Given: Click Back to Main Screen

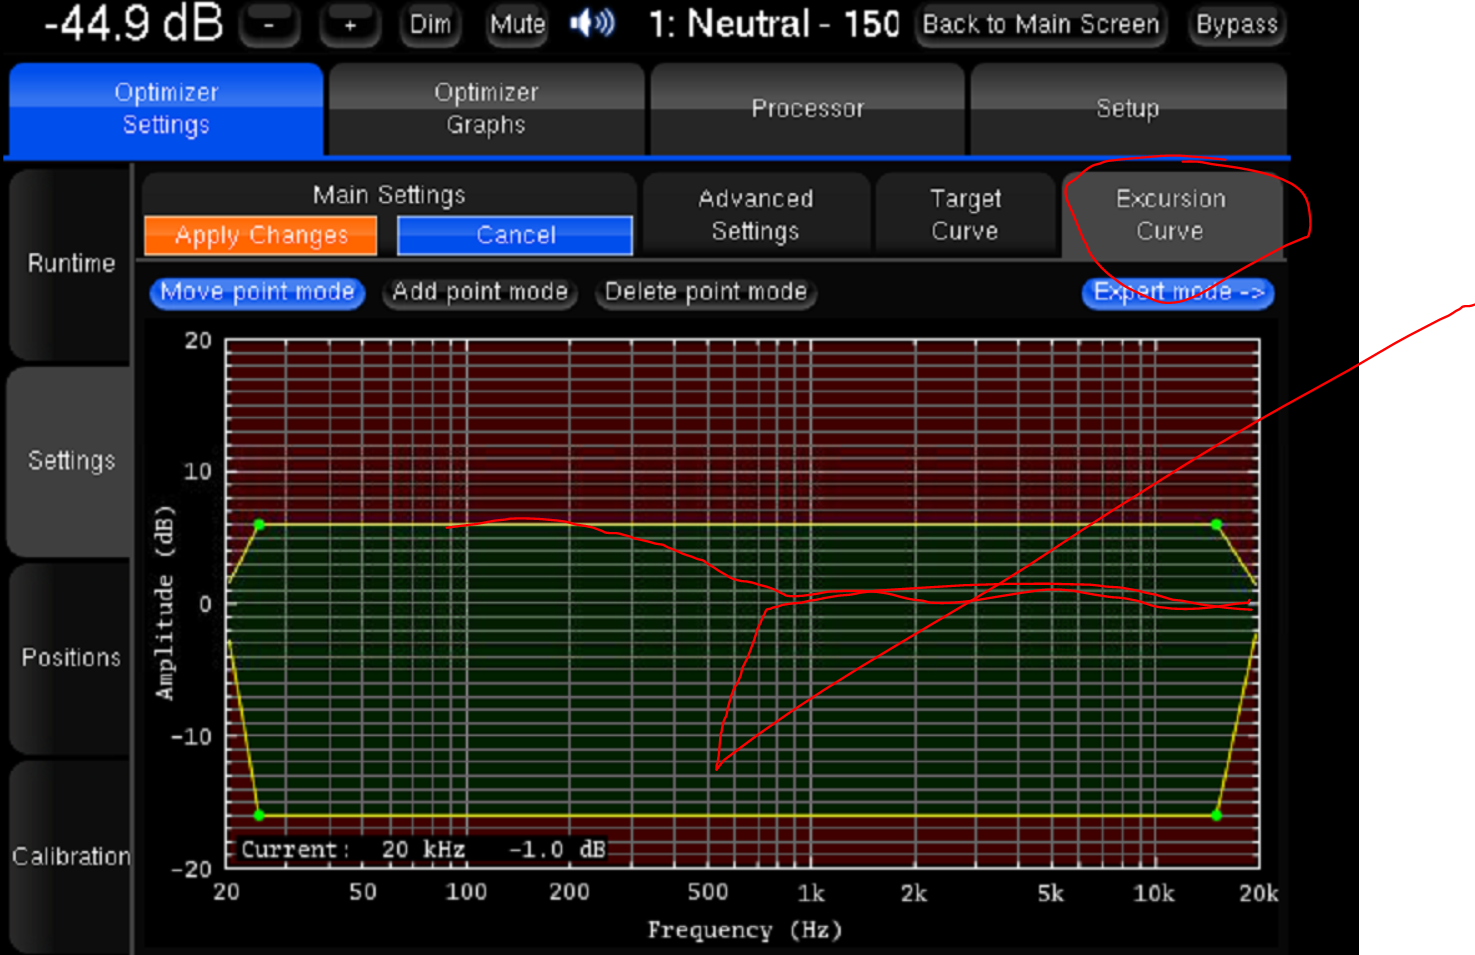Looking at the screenshot, I should (1041, 25).
